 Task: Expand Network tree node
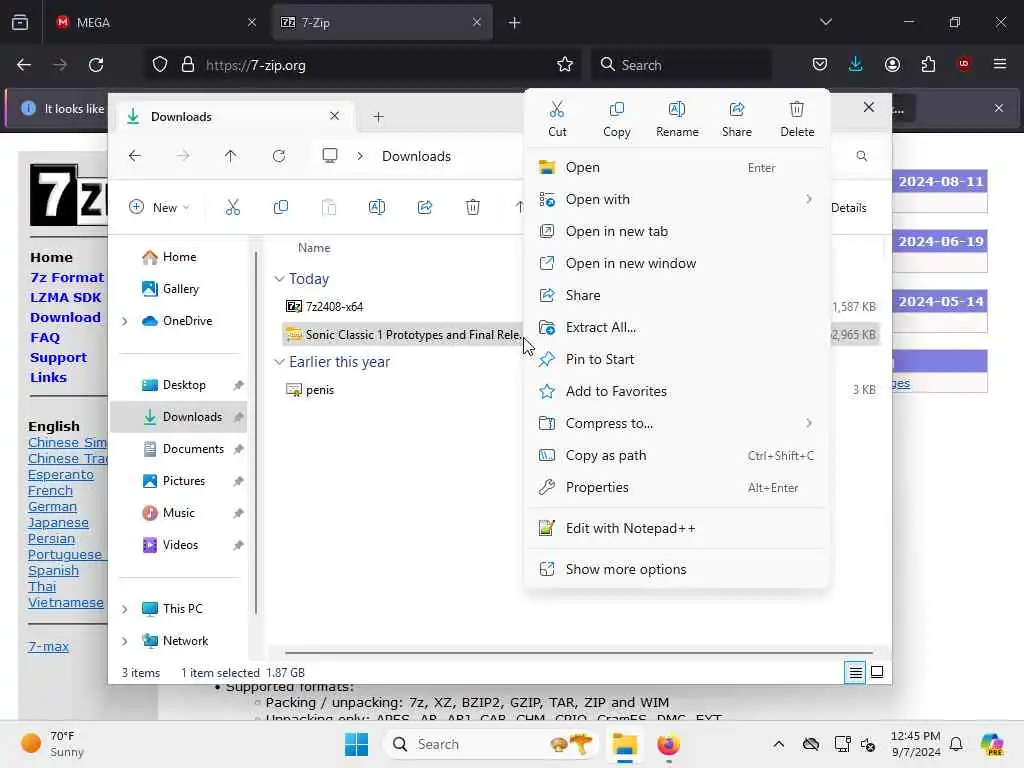click(125, 641)
